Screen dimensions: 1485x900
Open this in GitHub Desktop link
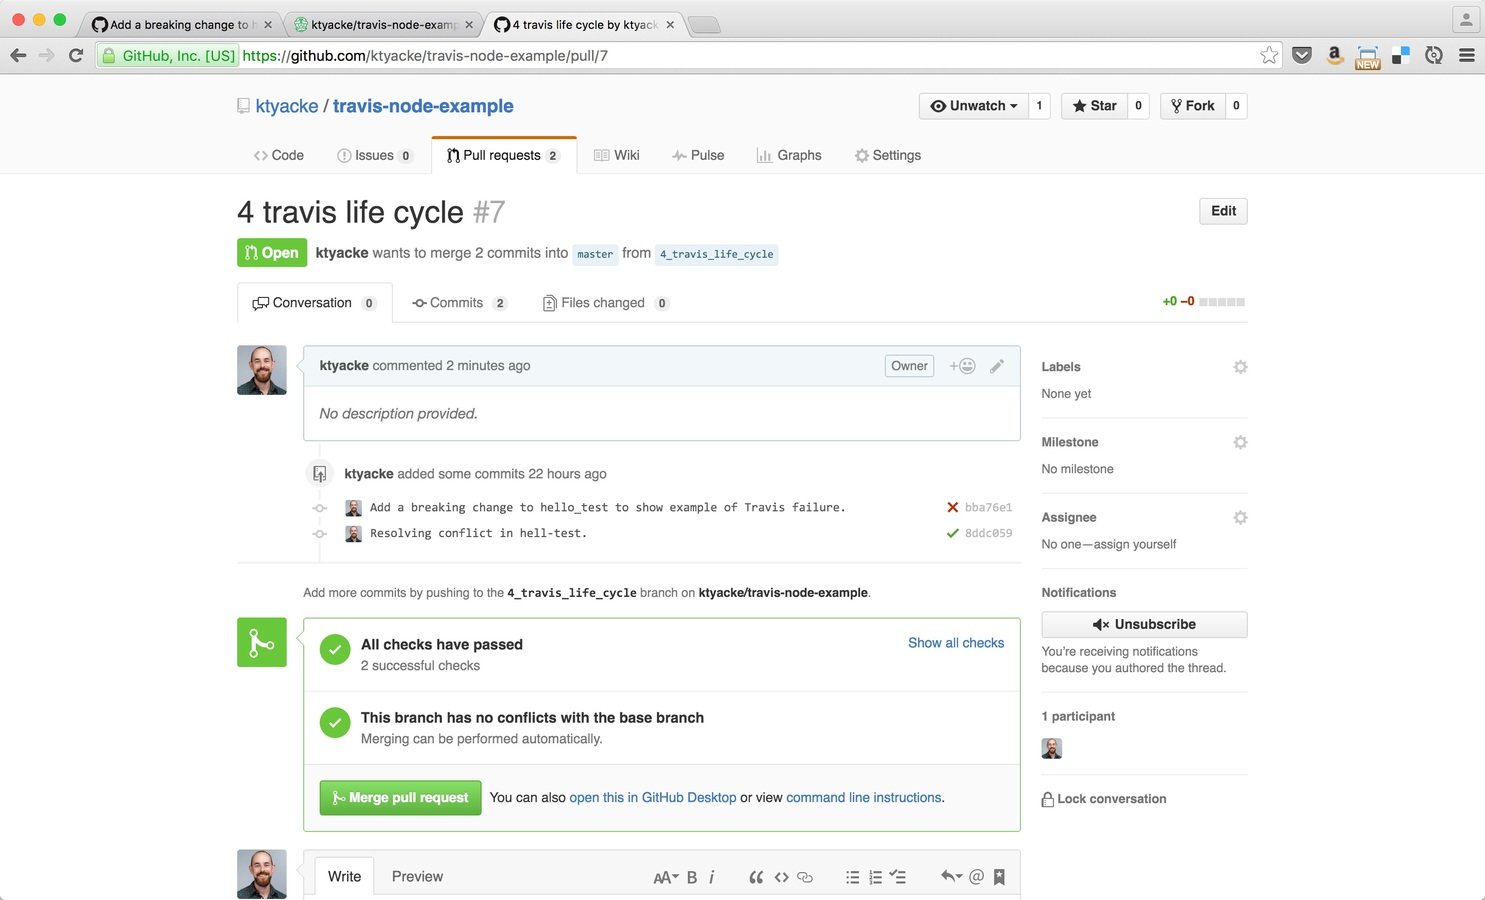(x=653, y=798)
